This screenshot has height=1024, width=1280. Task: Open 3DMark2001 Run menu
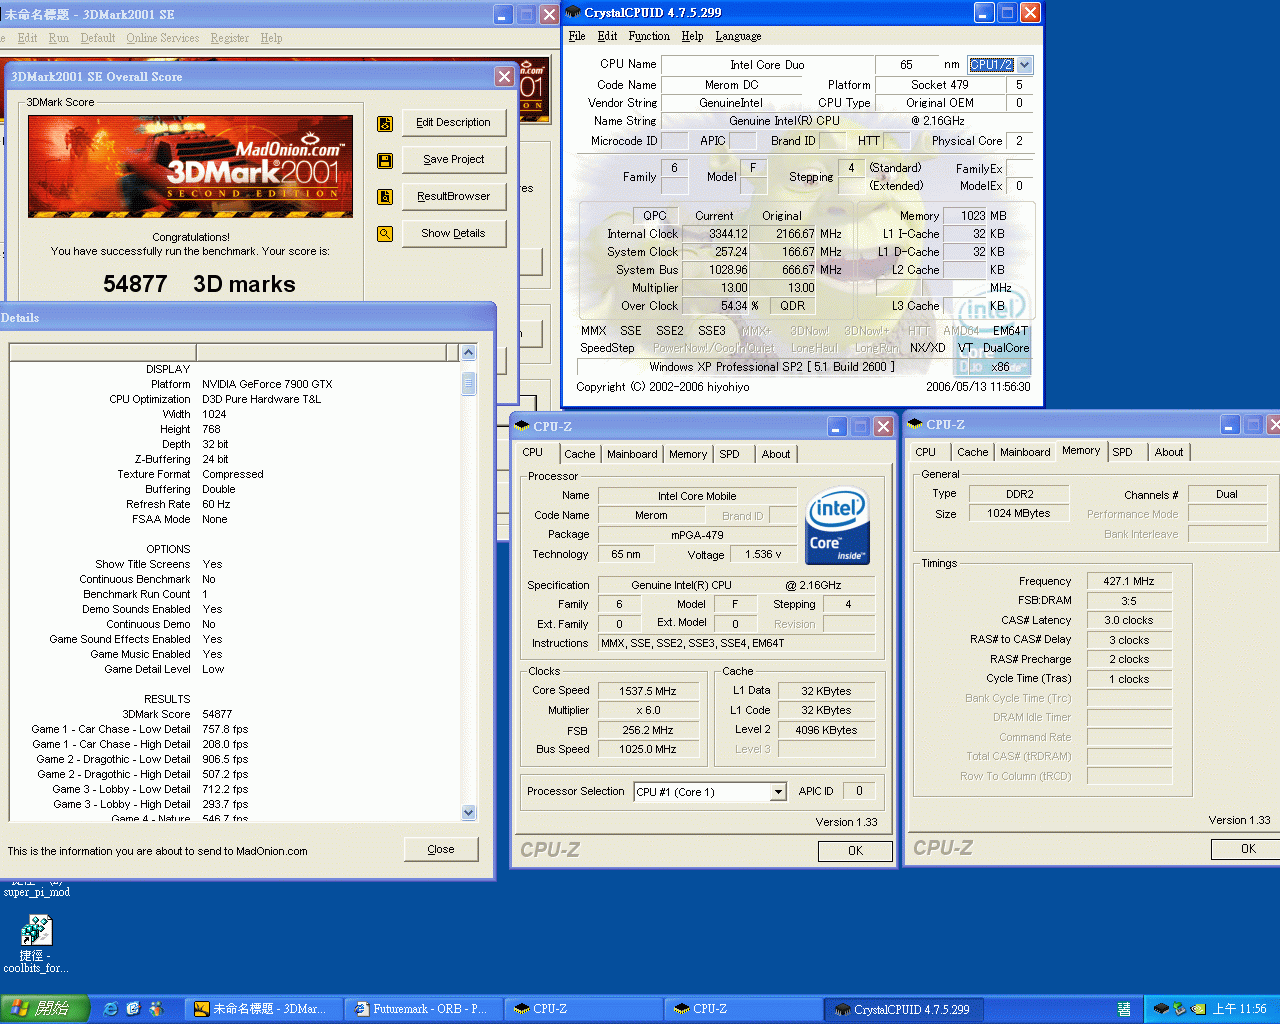pos(58,38)
